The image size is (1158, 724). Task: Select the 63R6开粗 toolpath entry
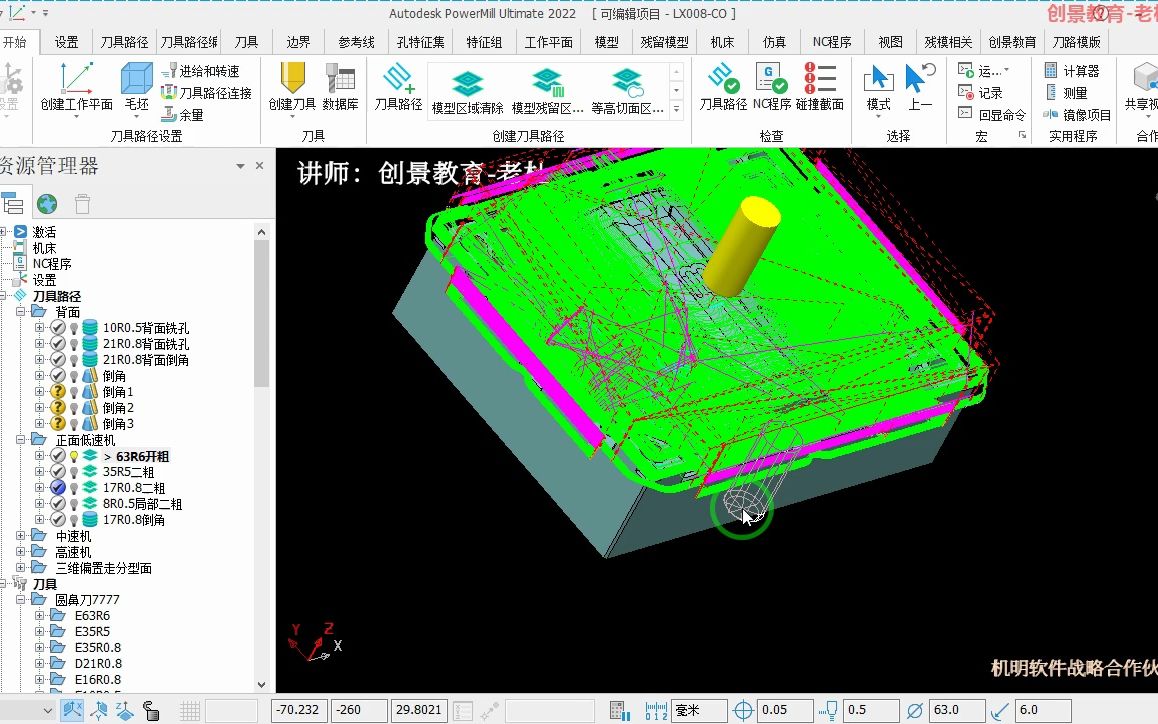pos(142,456)
